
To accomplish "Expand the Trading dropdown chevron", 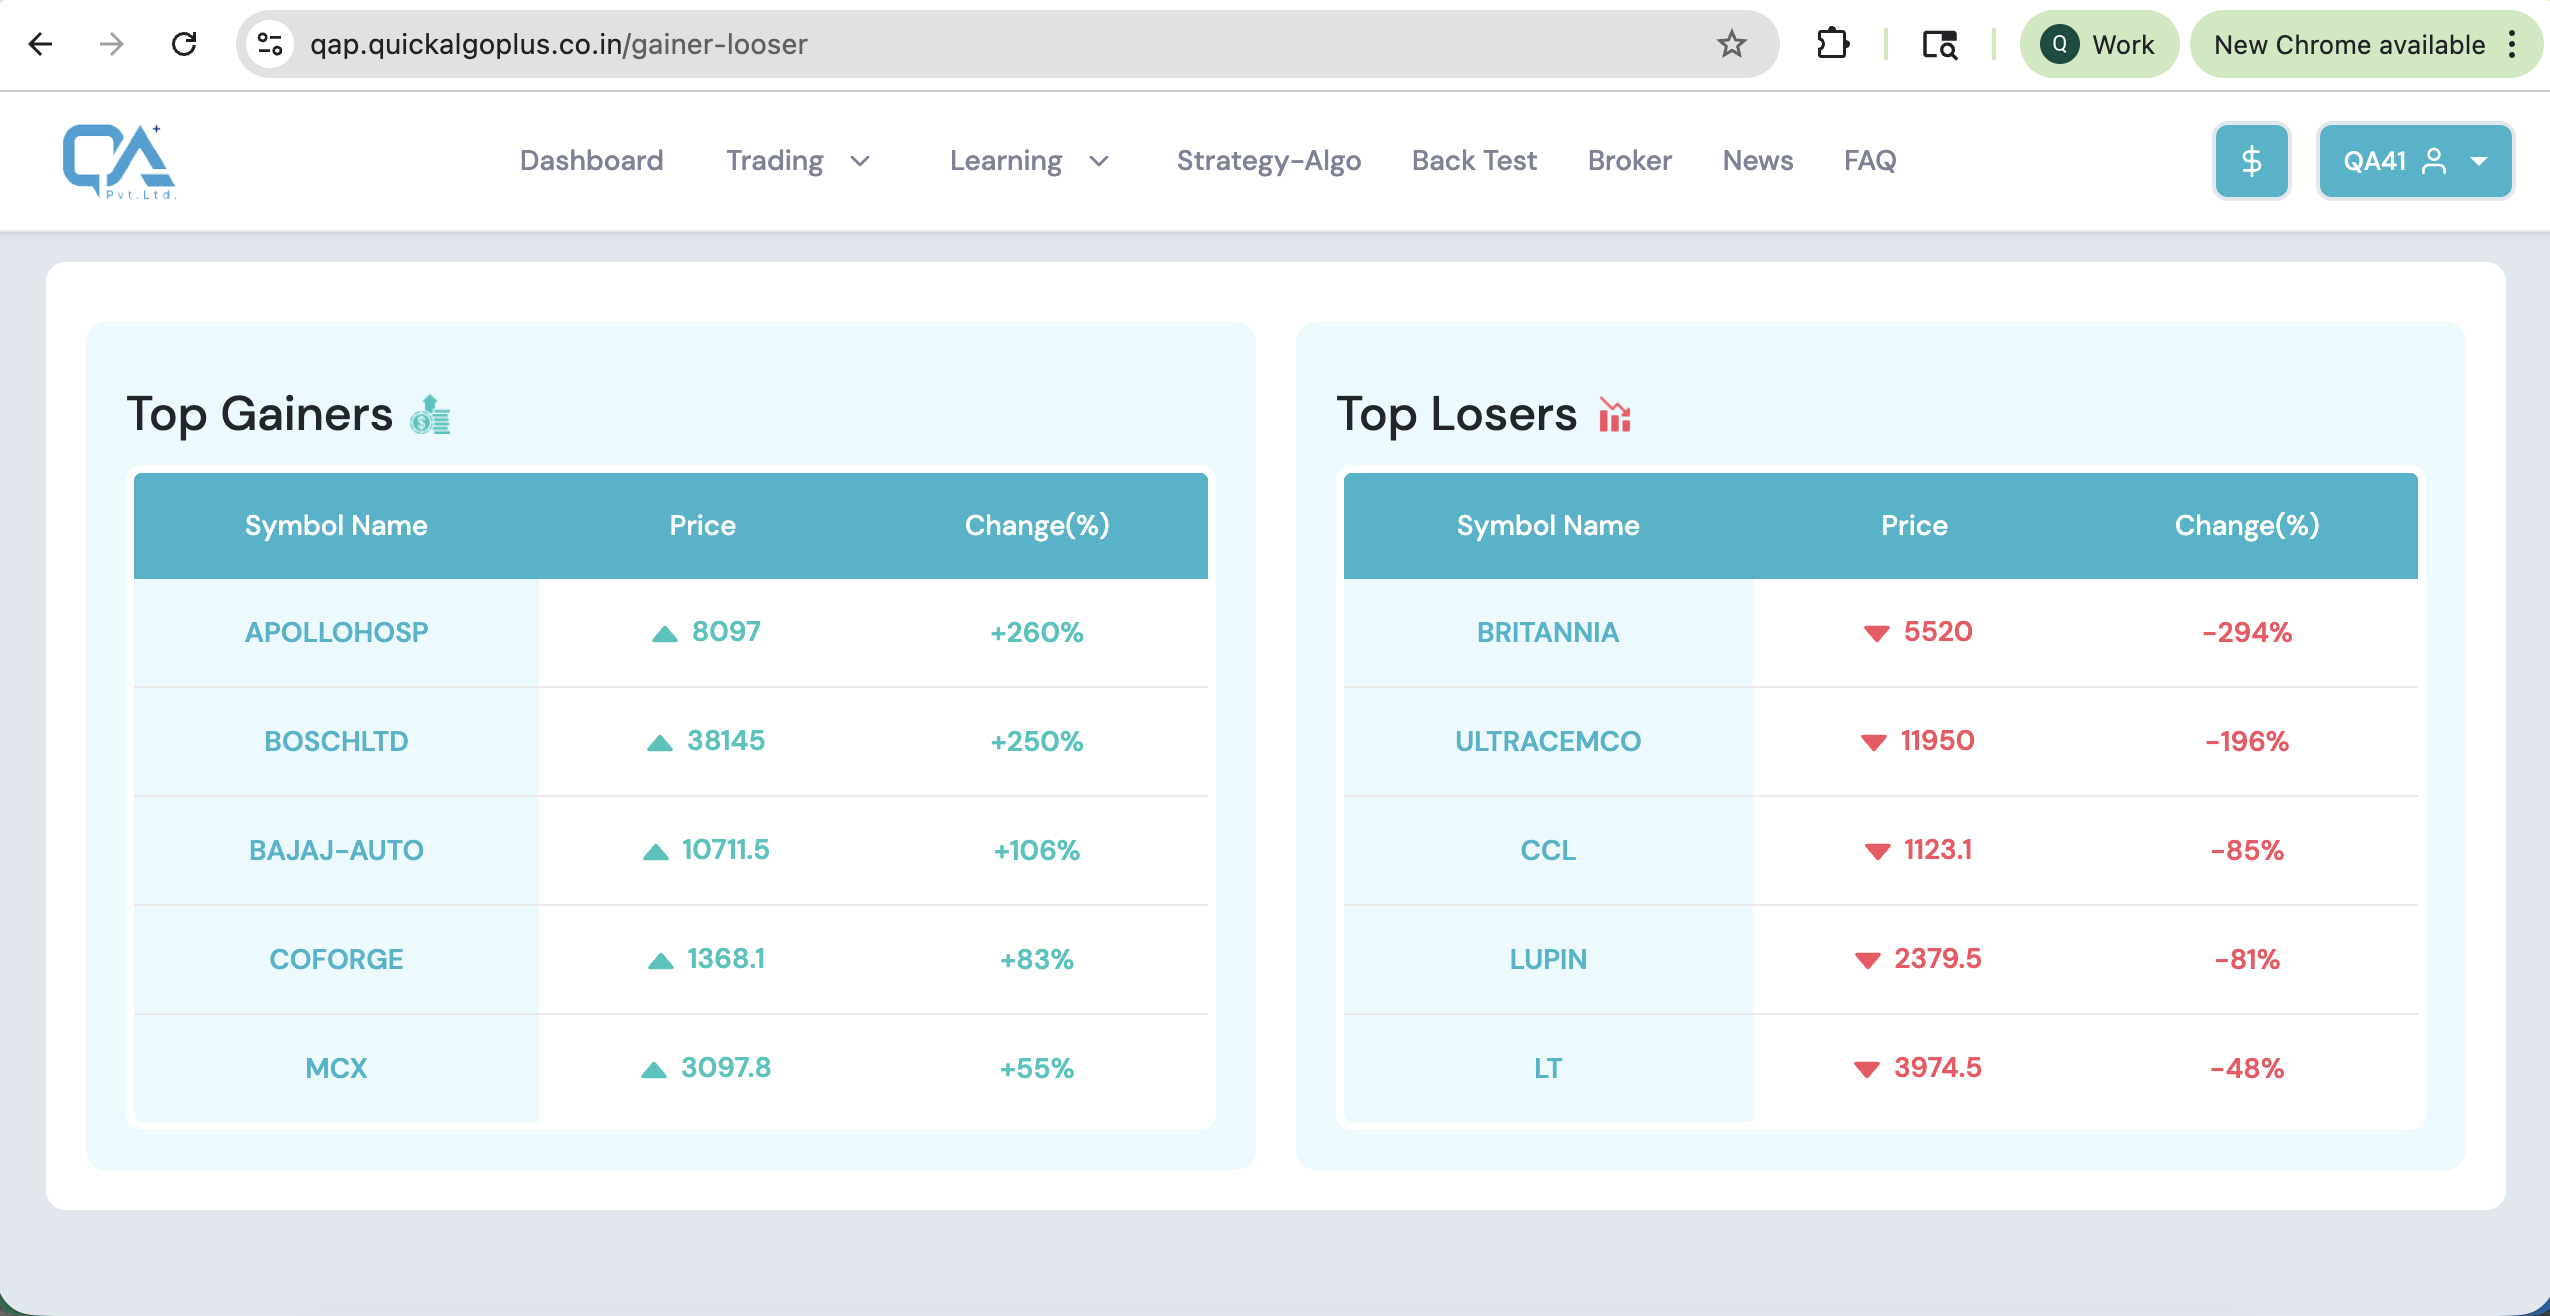I will tap(860, 161).
